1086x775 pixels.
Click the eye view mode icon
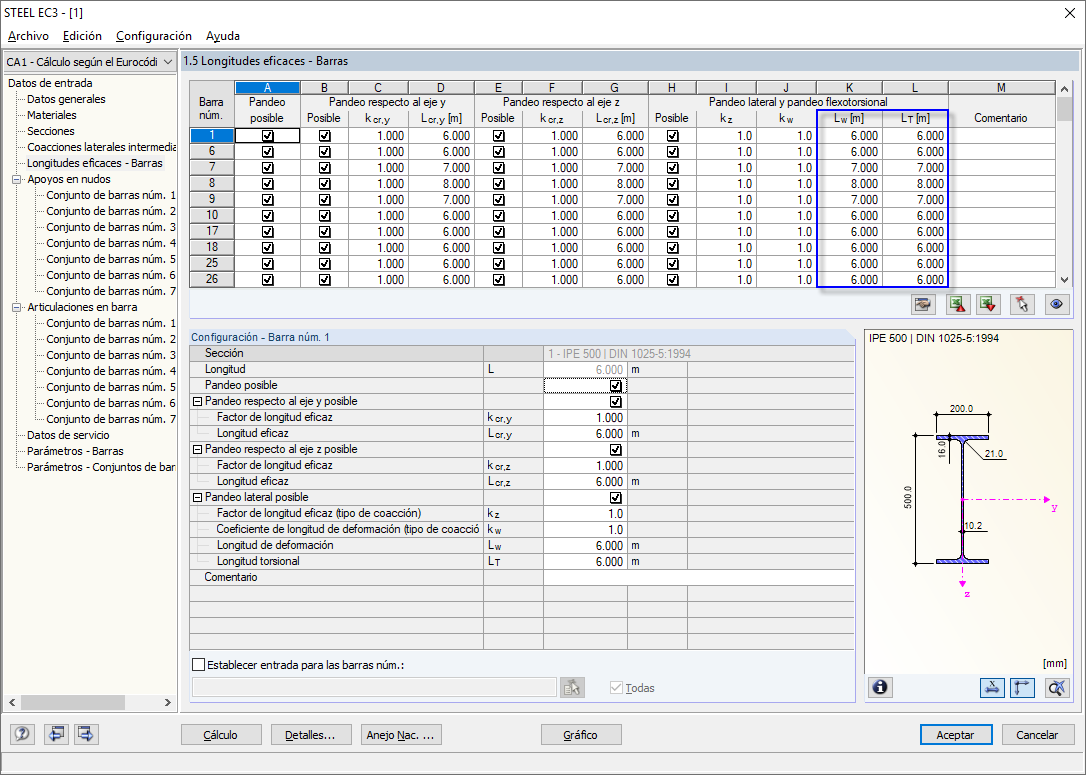pyautogui.click(x=1056, y=304)
